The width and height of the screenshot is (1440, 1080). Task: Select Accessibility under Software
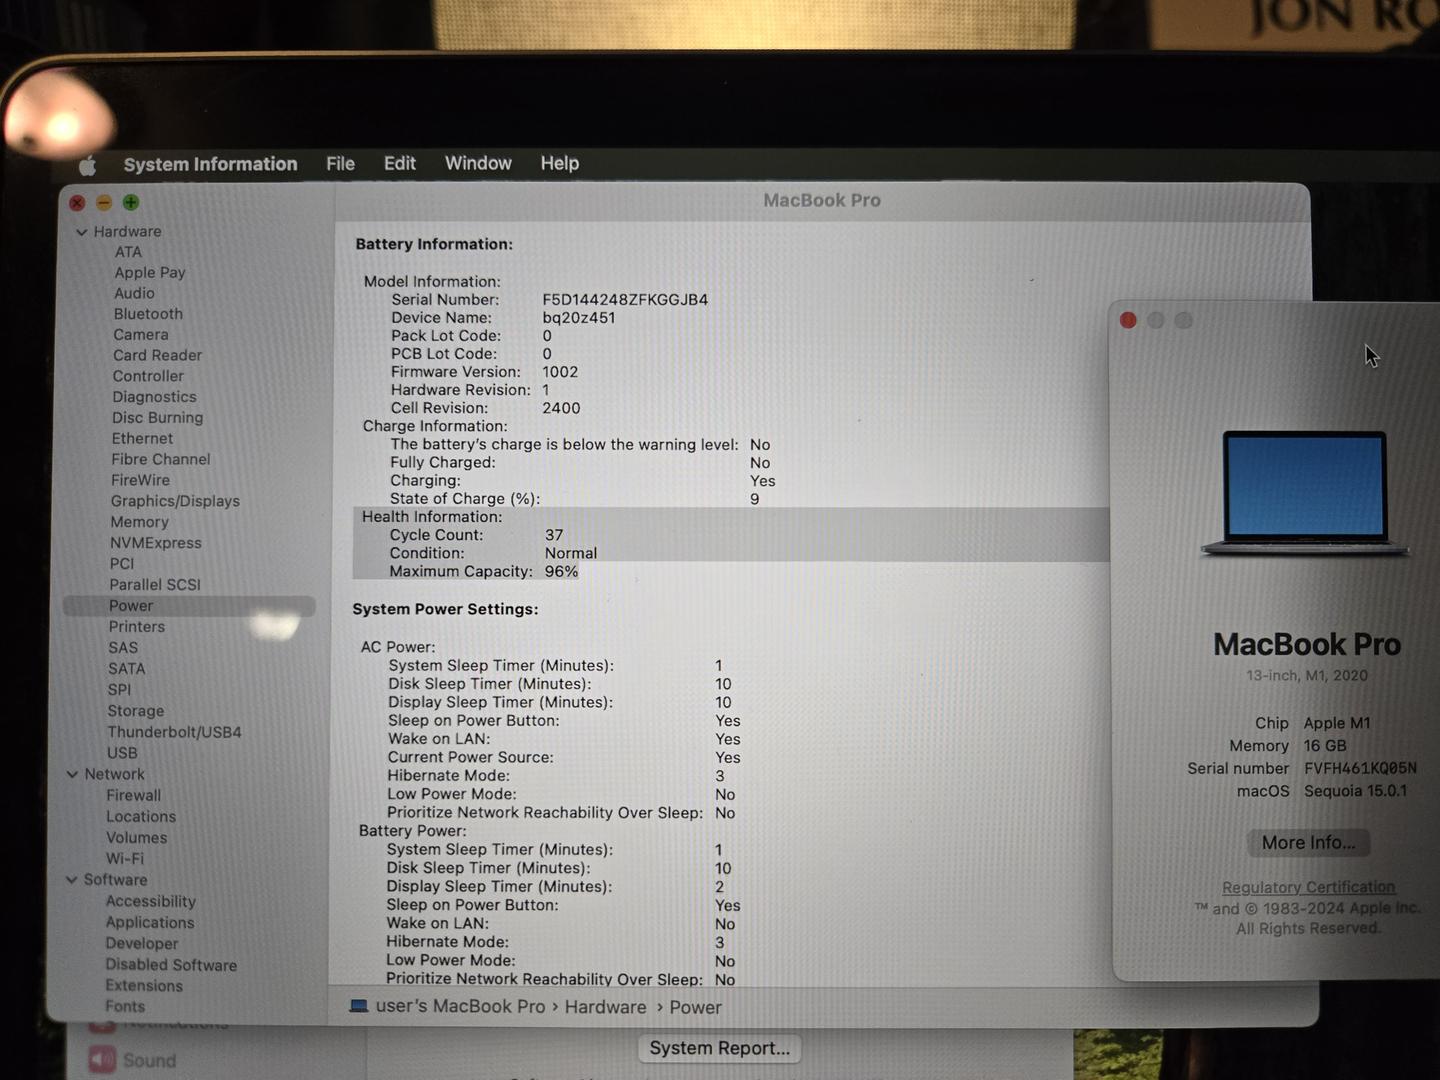pyautogui.click(x=151, y=902)
